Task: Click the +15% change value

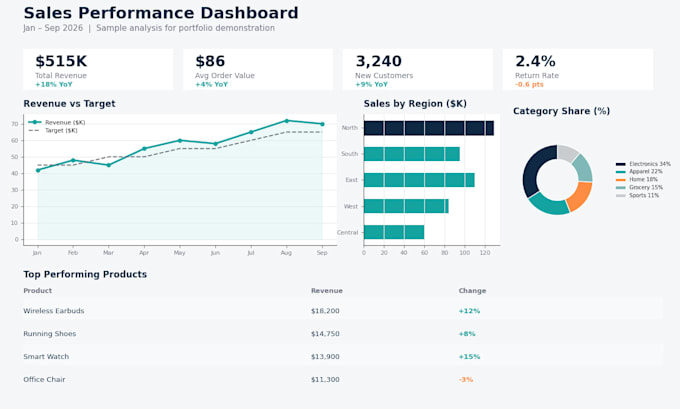Action: point(469,357)
